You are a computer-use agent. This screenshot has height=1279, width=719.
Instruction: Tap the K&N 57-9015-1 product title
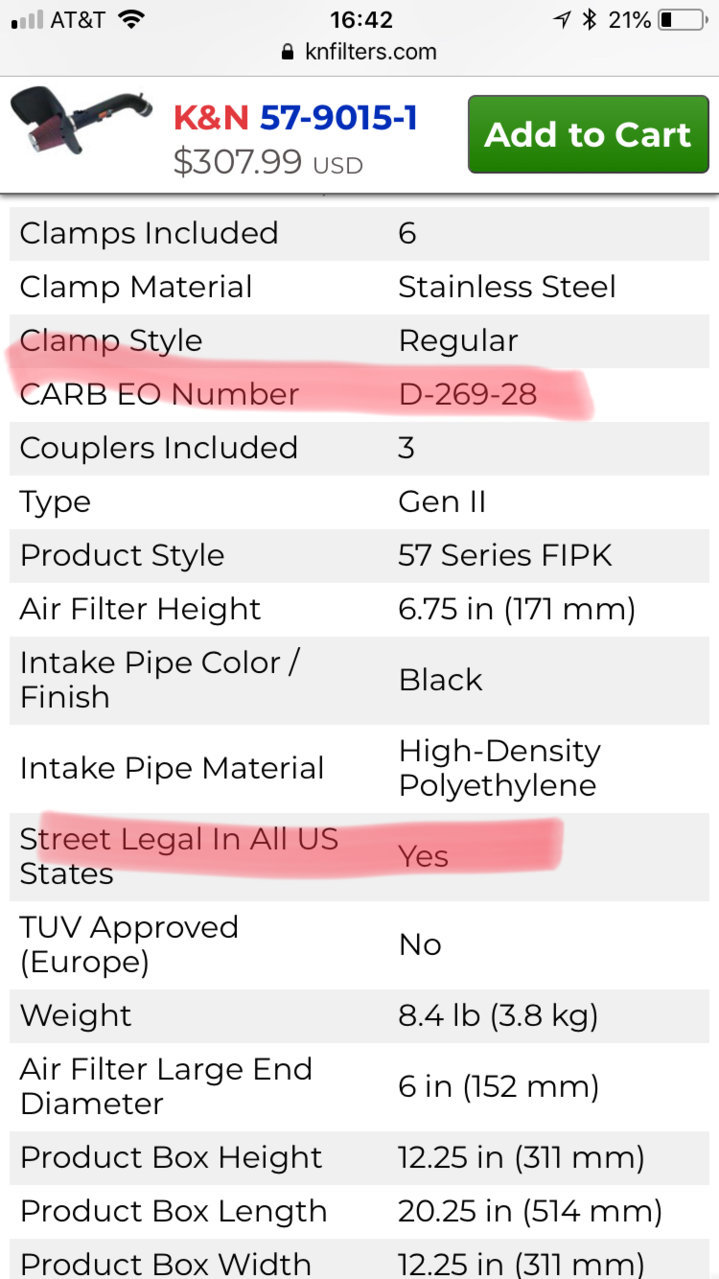pos(295,118)
